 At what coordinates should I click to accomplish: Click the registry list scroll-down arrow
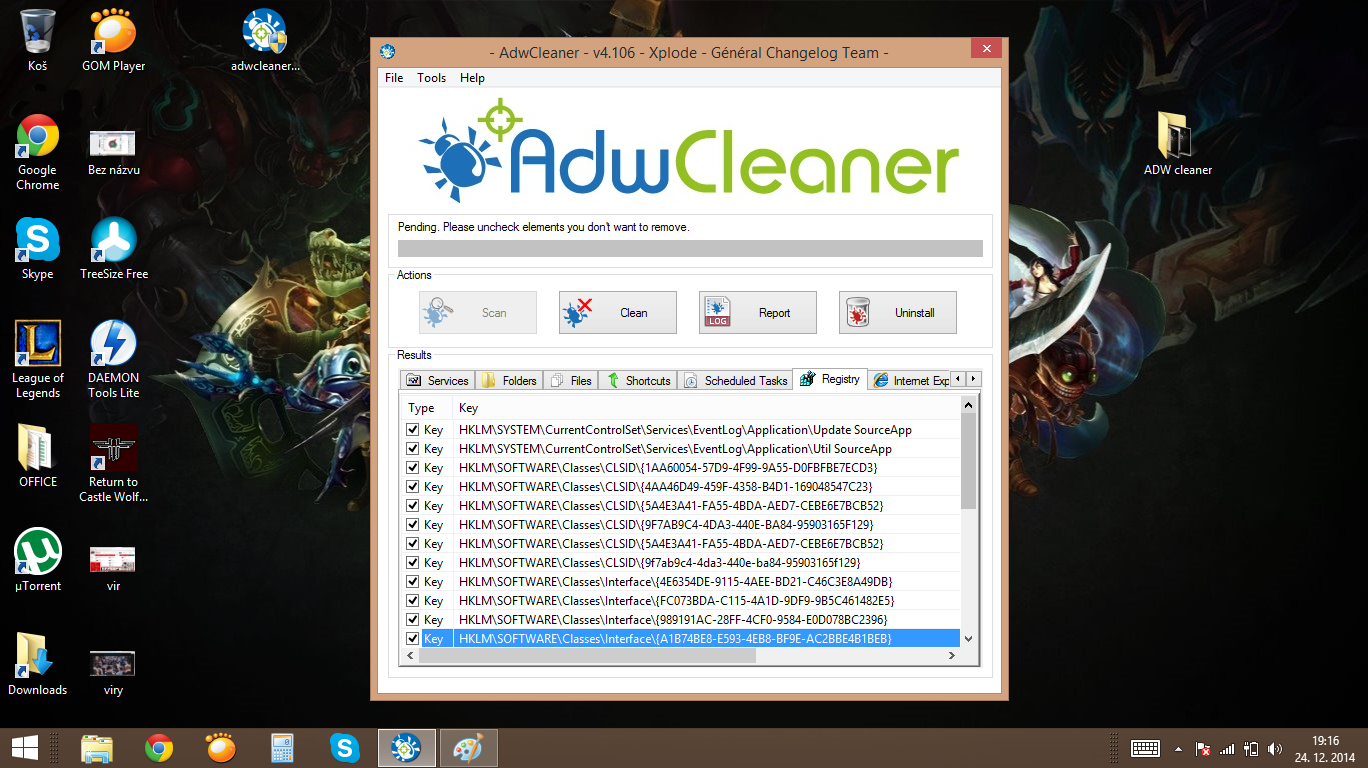click(968, 640)
